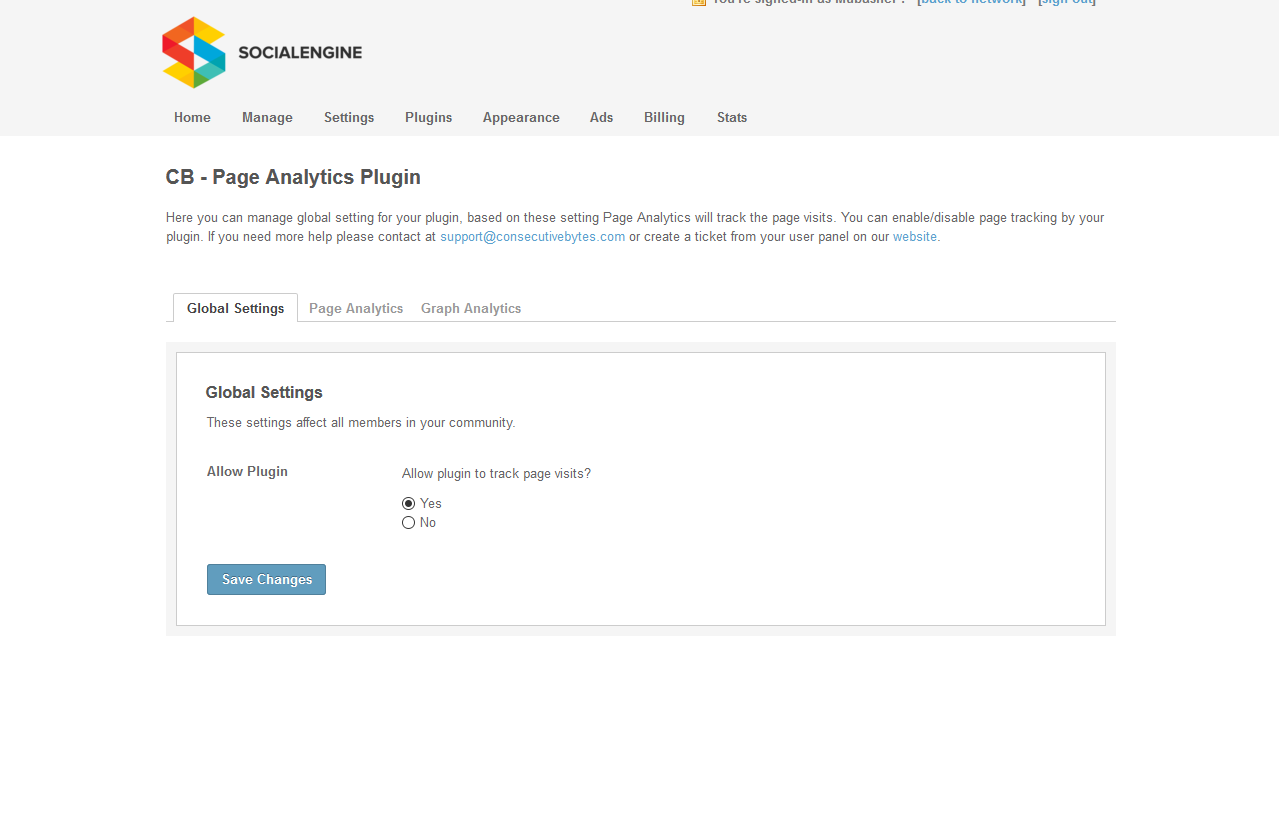This screenshot has height=832, width=1279.
Task: Open the Billing menu
Action: click(664, 118)
